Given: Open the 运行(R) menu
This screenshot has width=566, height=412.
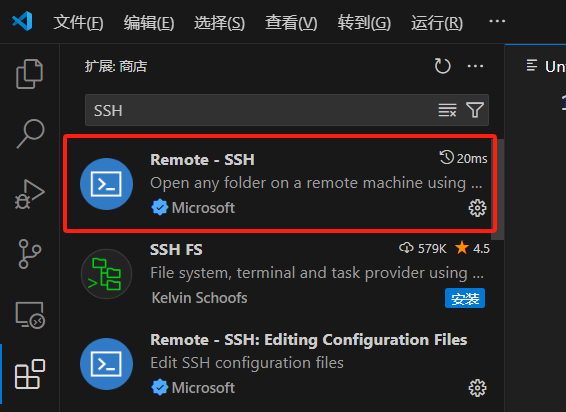Looking at the screenshot, I should 437,23.
